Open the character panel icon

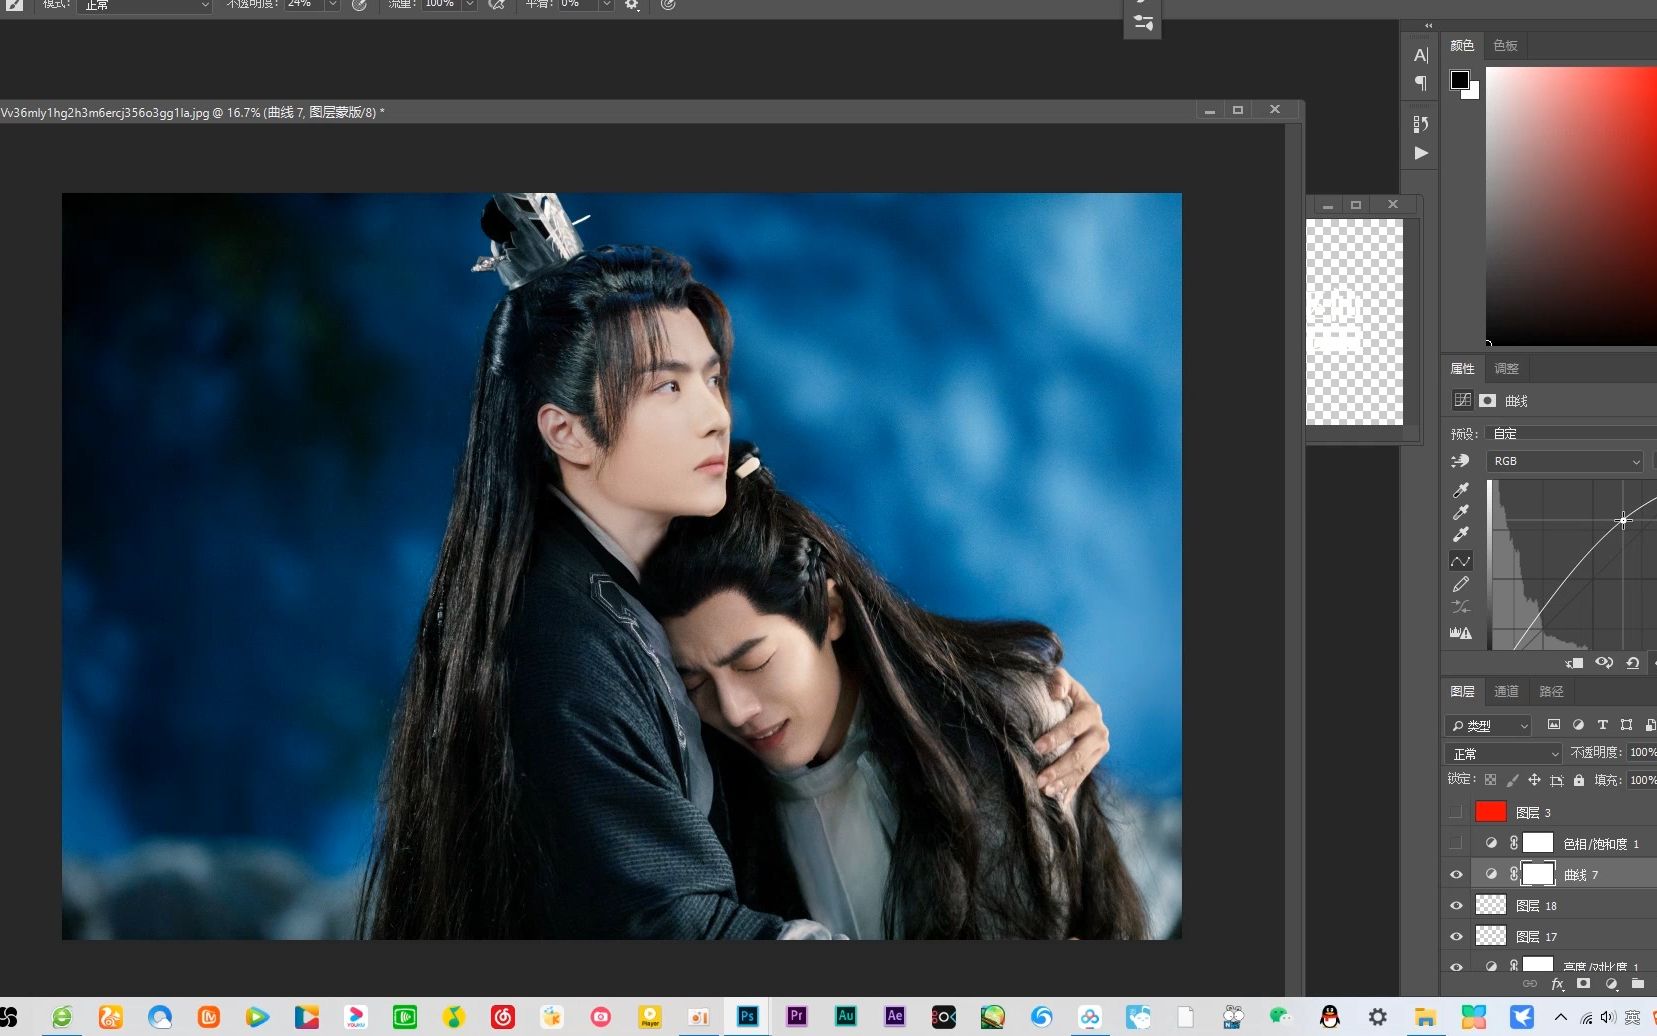pos(1421,55)
